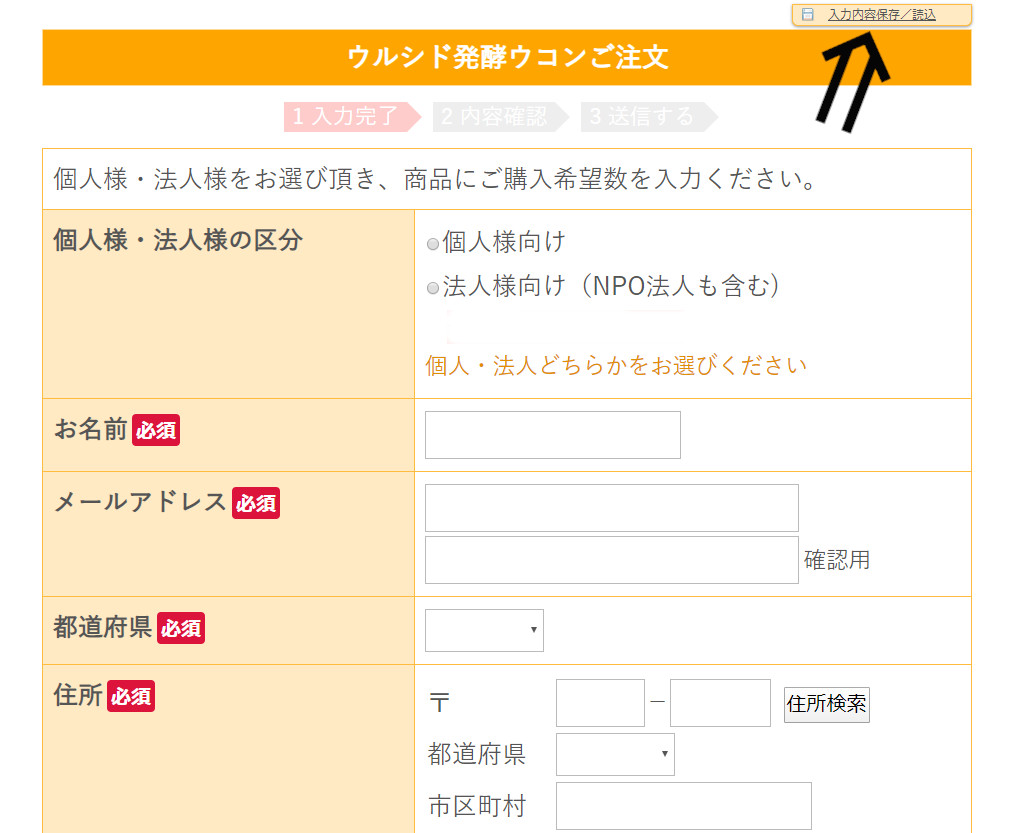The height and width of the screenshot is (833, 1013).
Task: Select the 個人様向け radio button
Action: 433,243
